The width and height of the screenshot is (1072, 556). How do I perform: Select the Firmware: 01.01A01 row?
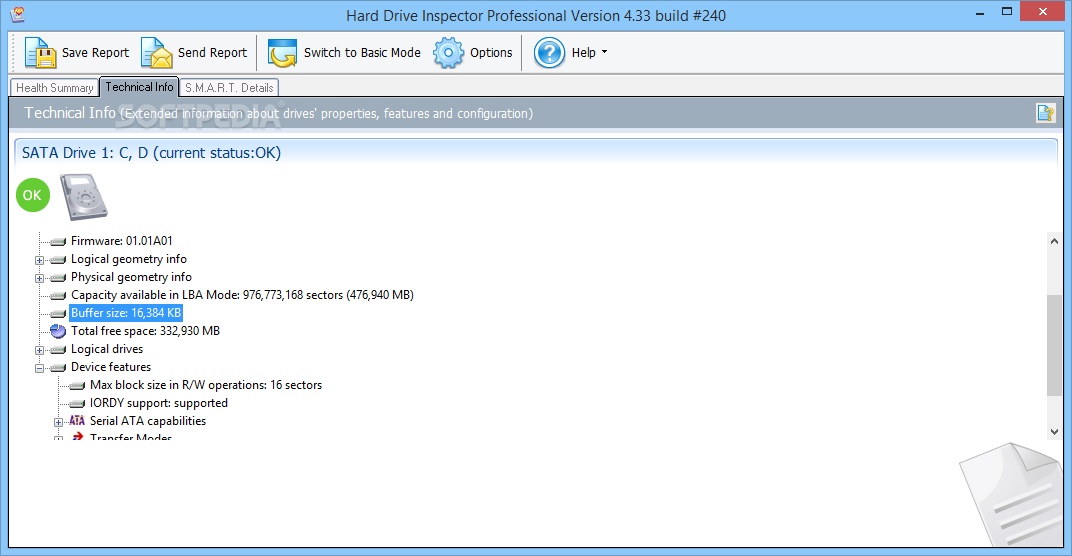pyautogui.click(x=122, y=241)
